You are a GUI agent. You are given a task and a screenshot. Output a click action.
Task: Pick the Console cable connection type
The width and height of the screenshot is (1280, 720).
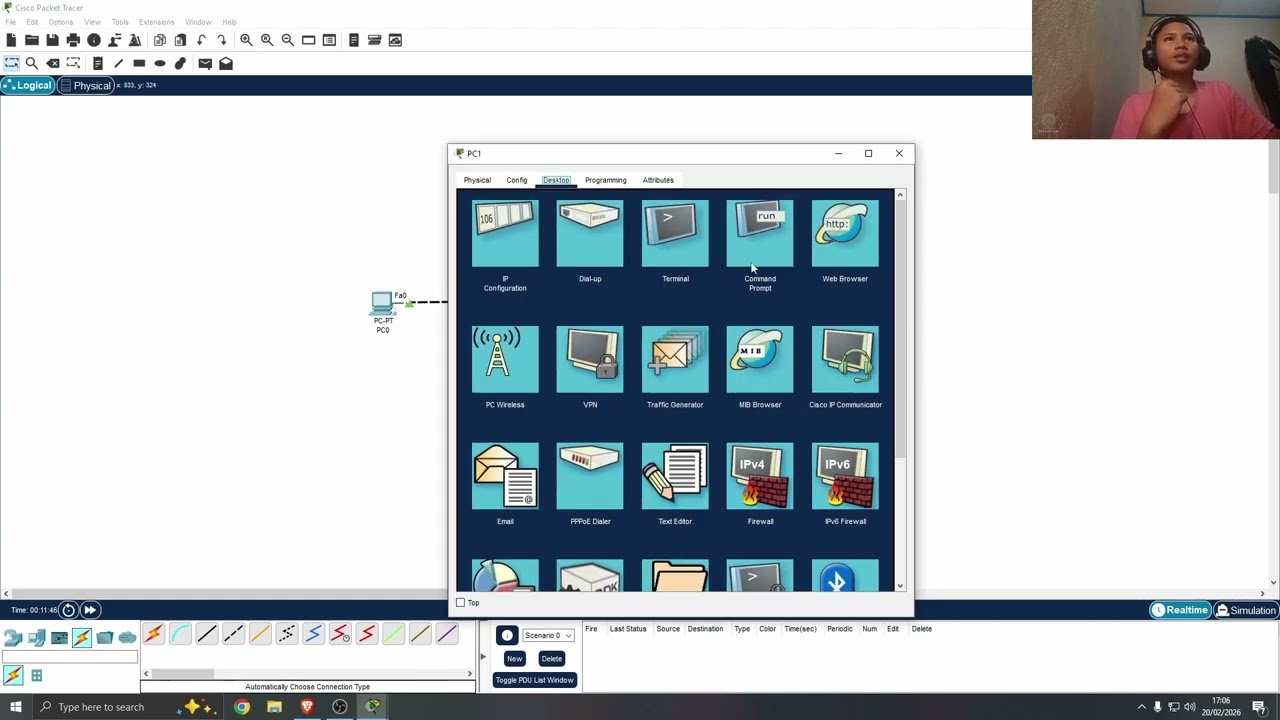[x=180, y=634]
